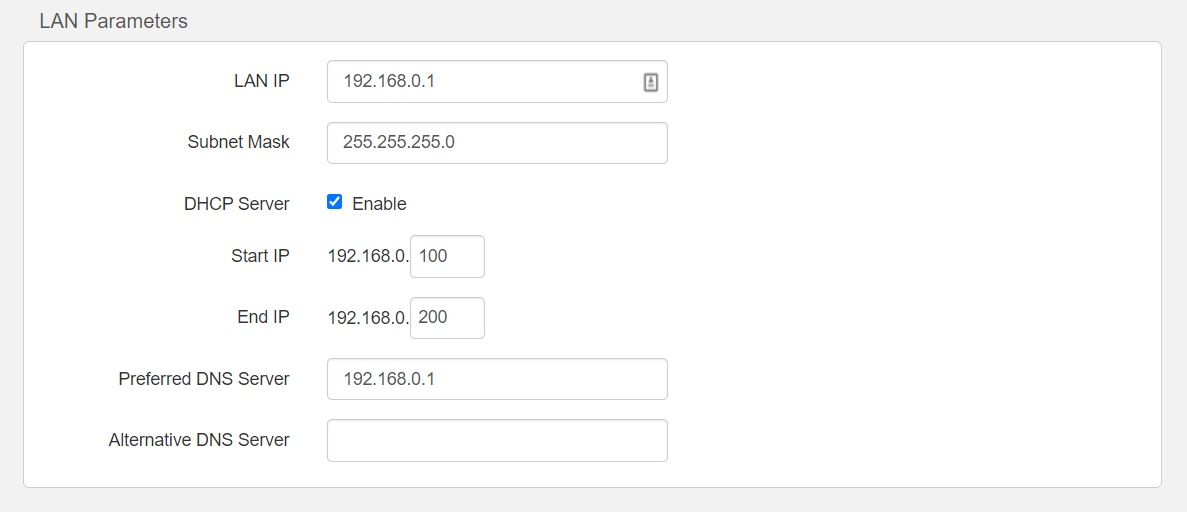Click the Alternative DNS Server label
The height and width of the screenshot is (512, 1187).
[199, 441]
